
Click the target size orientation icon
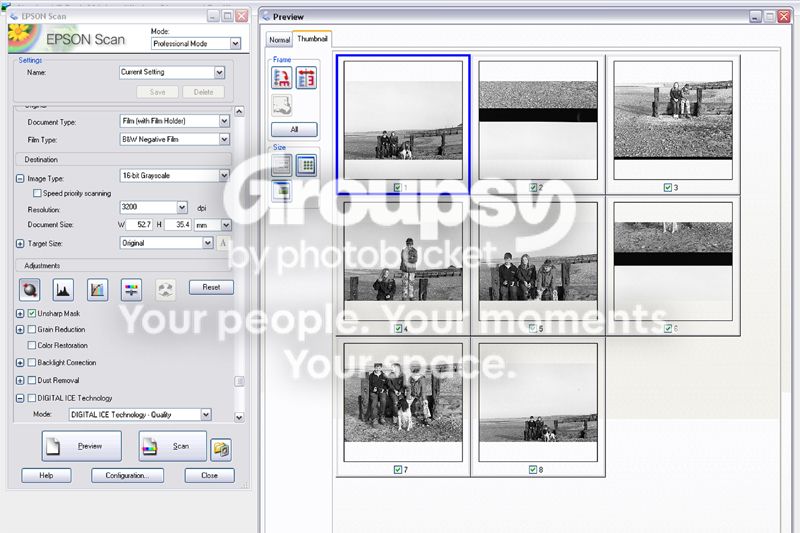223,243
